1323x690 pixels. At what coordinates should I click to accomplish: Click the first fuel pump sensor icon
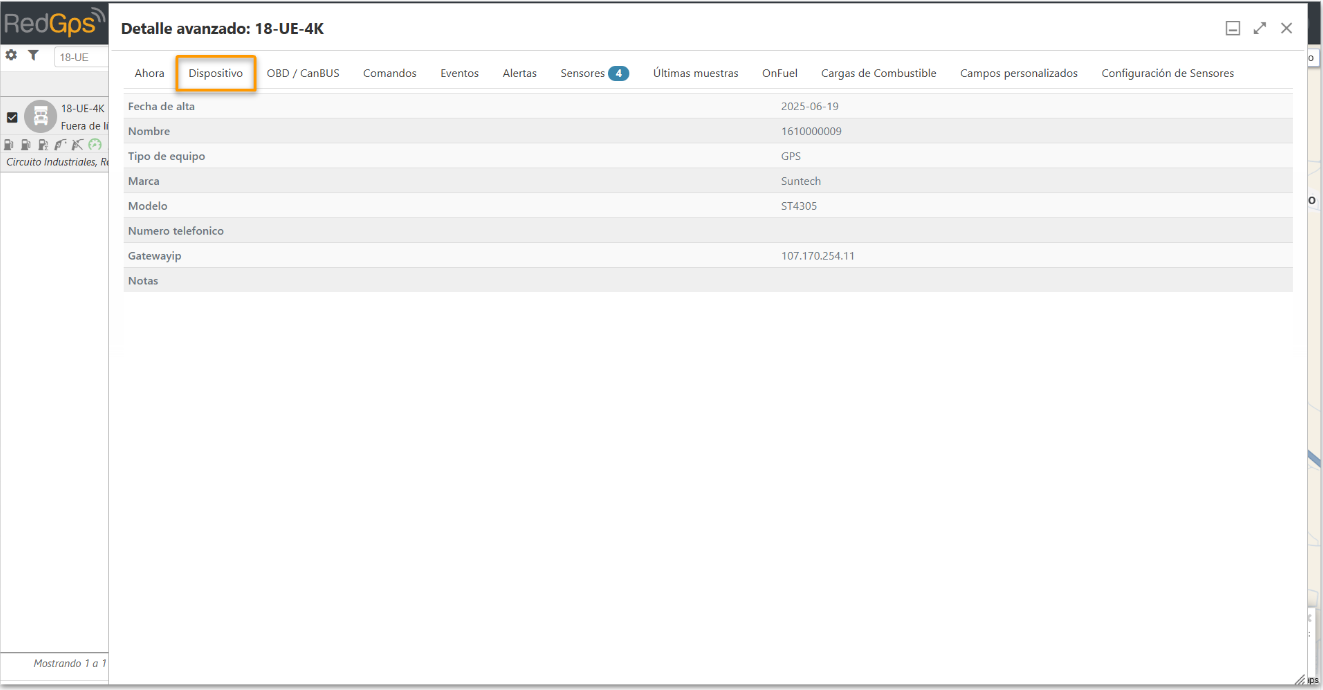9,145
